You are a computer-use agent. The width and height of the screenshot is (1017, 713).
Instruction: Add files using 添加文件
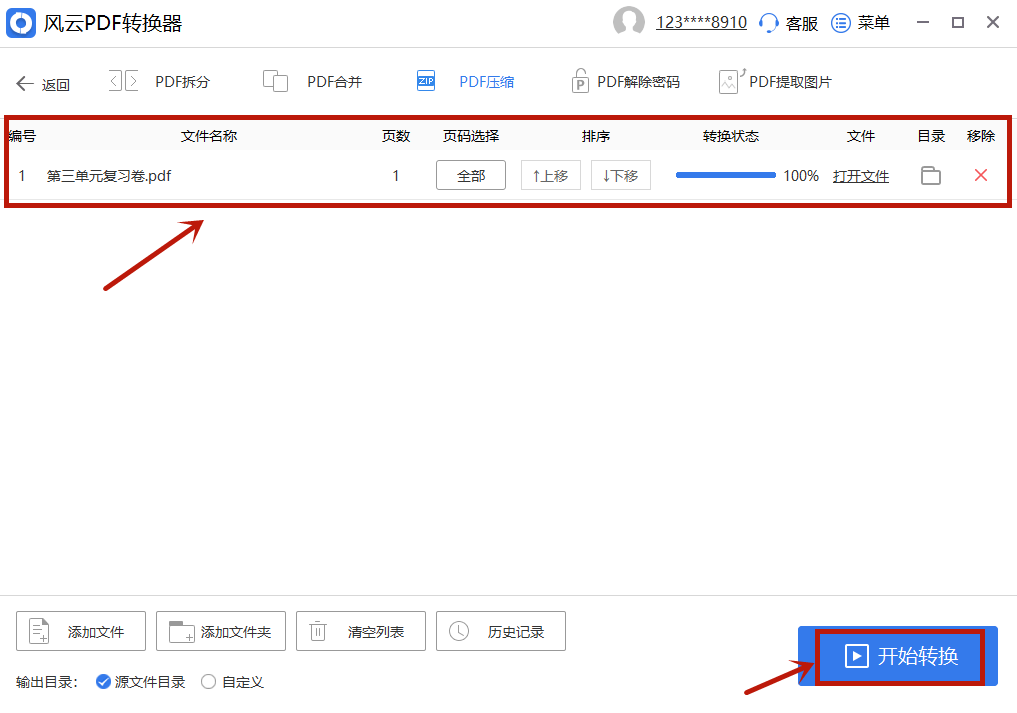pyautogui.click(x=80, y=630)
